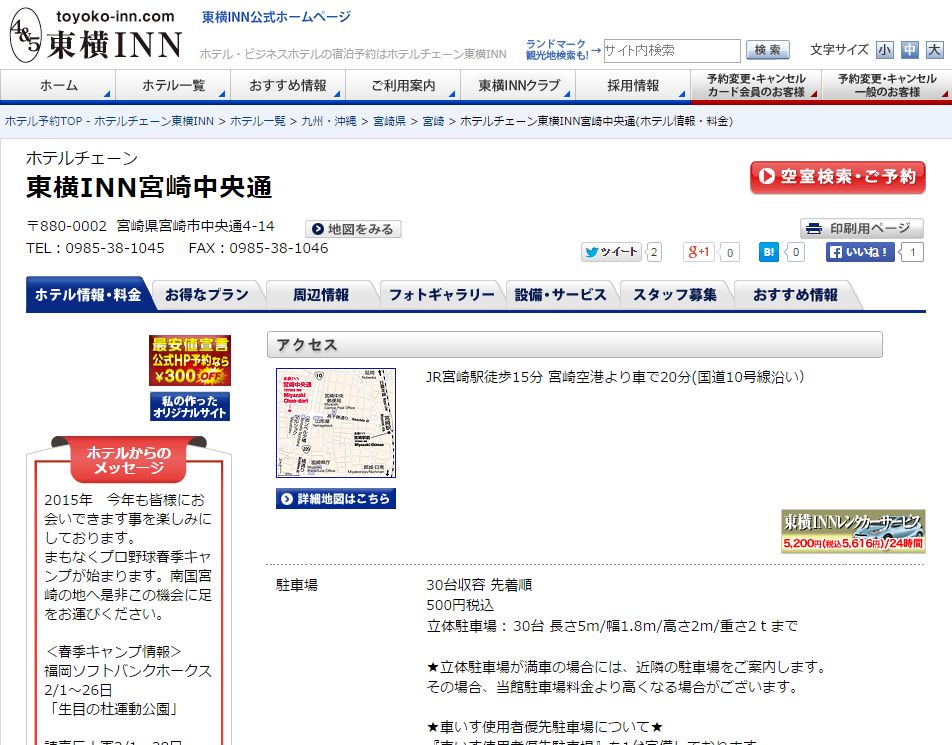Click the Facebook like count 1

coord(912,252)
